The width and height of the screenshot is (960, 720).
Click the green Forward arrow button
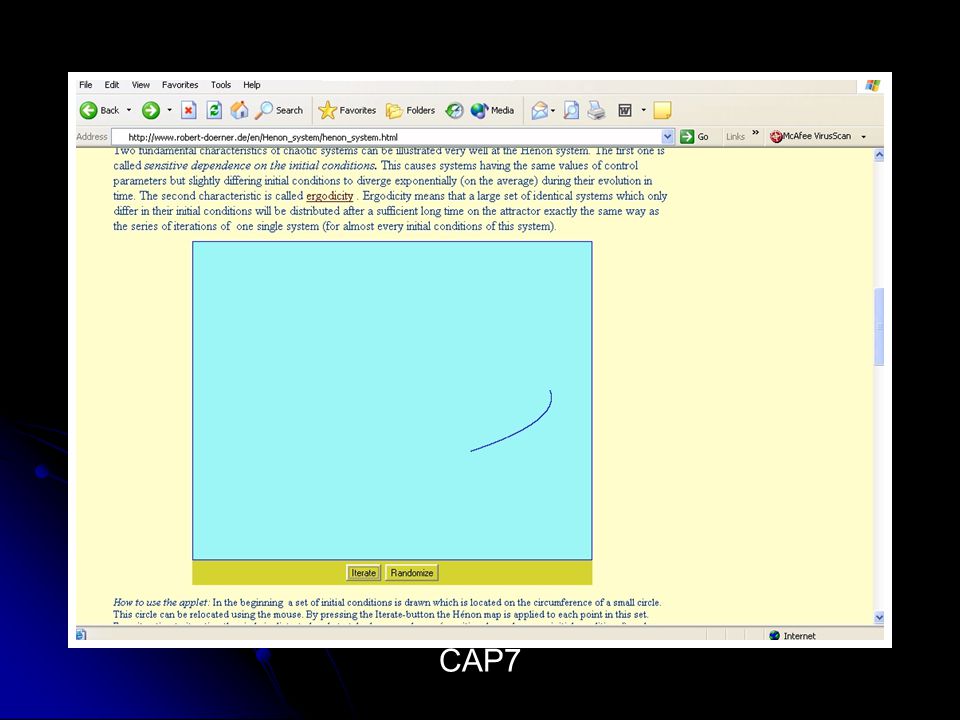(151, 110)
